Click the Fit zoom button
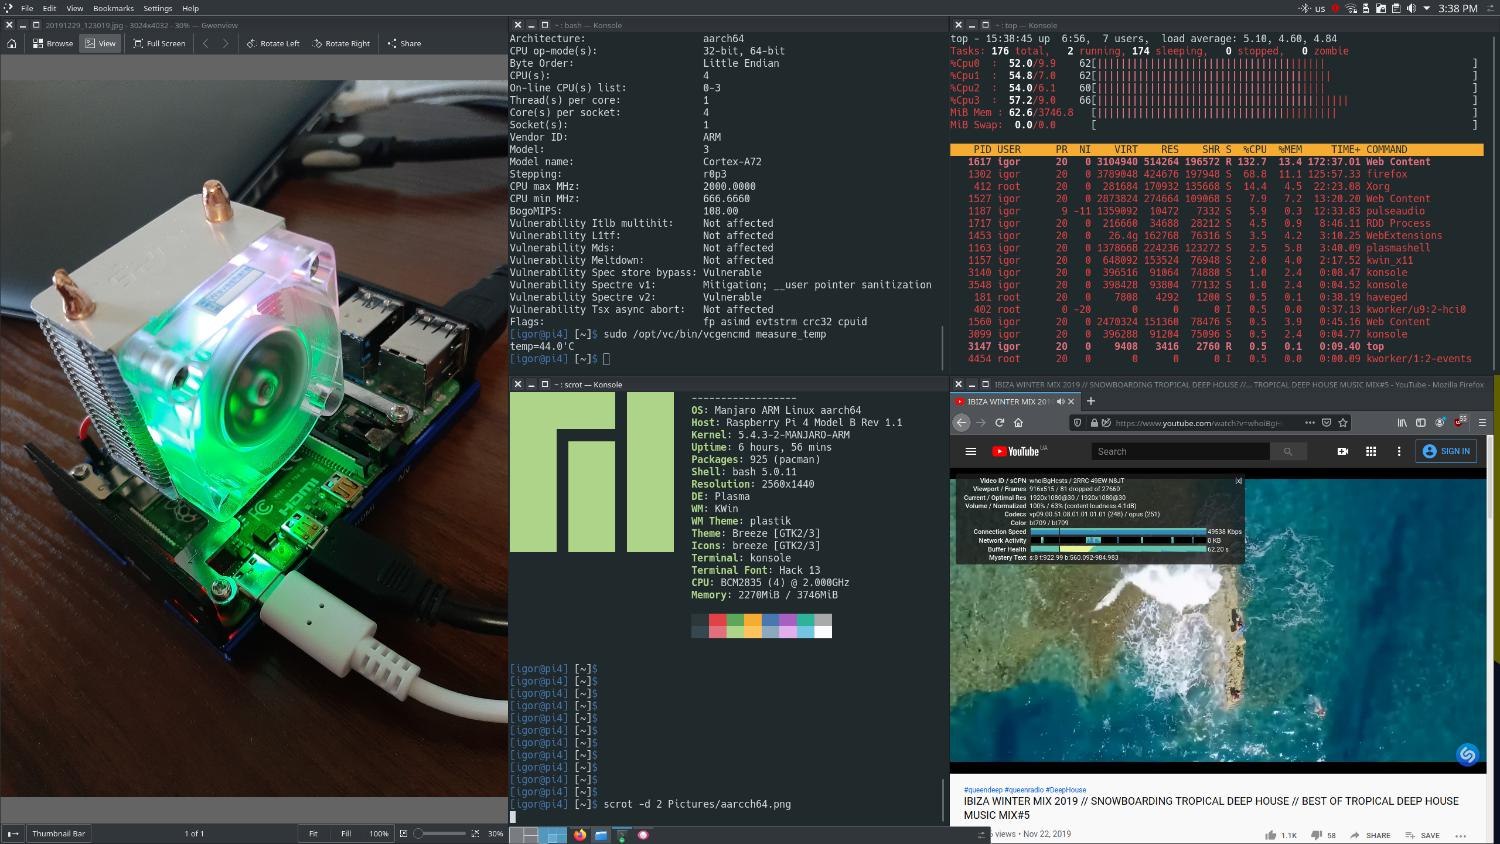The image size is (1500, 844). coord(313,833)
